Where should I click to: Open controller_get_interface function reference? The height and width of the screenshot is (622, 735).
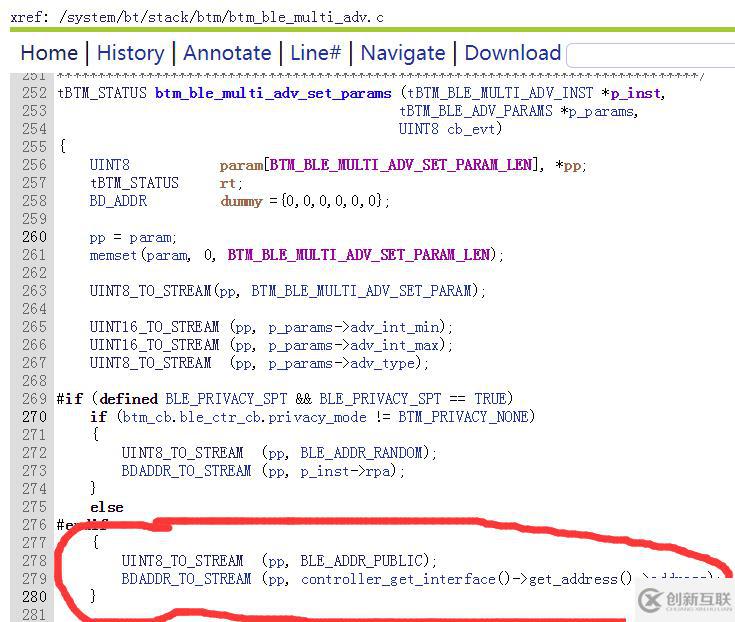point(398,579)
